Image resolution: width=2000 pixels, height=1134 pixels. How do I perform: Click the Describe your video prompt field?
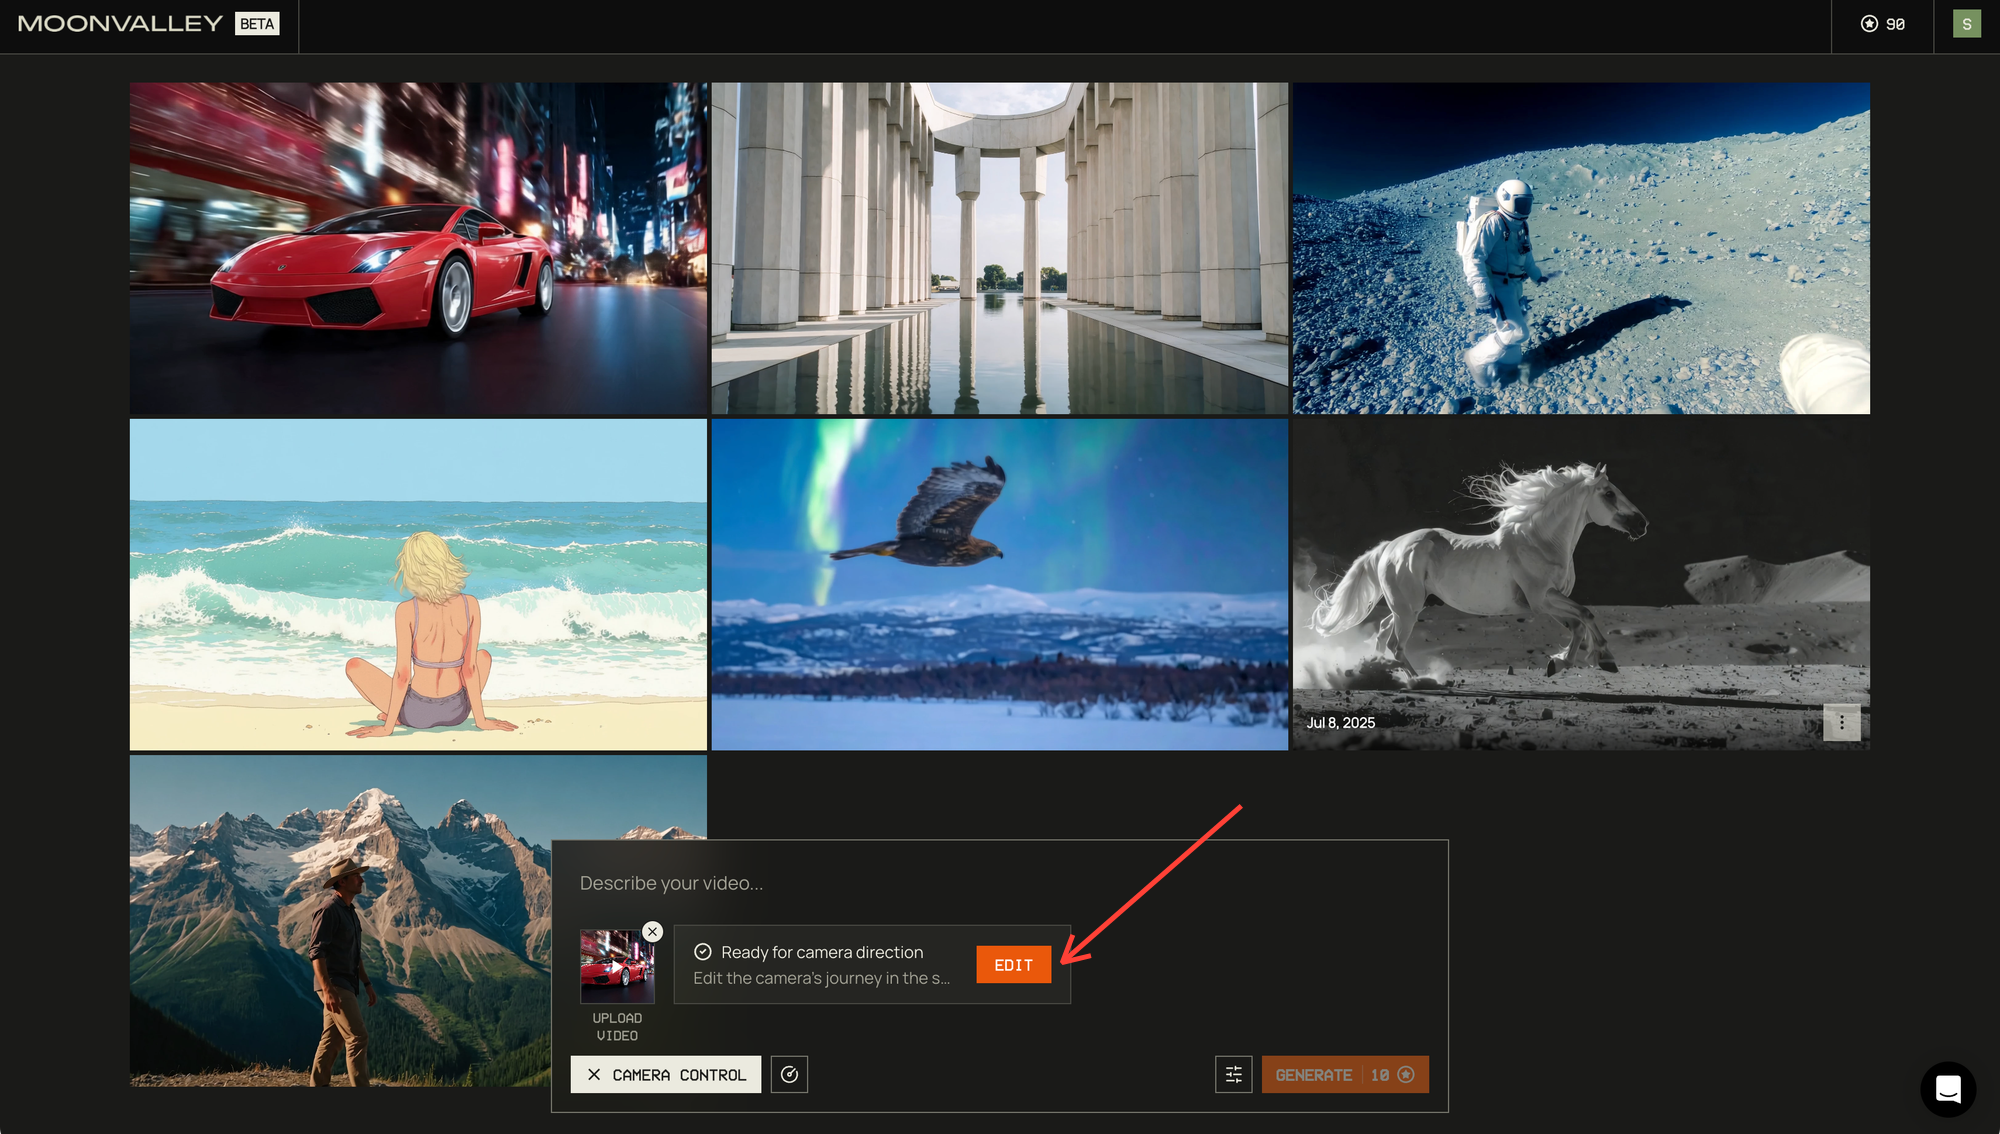pos(1000,883)
